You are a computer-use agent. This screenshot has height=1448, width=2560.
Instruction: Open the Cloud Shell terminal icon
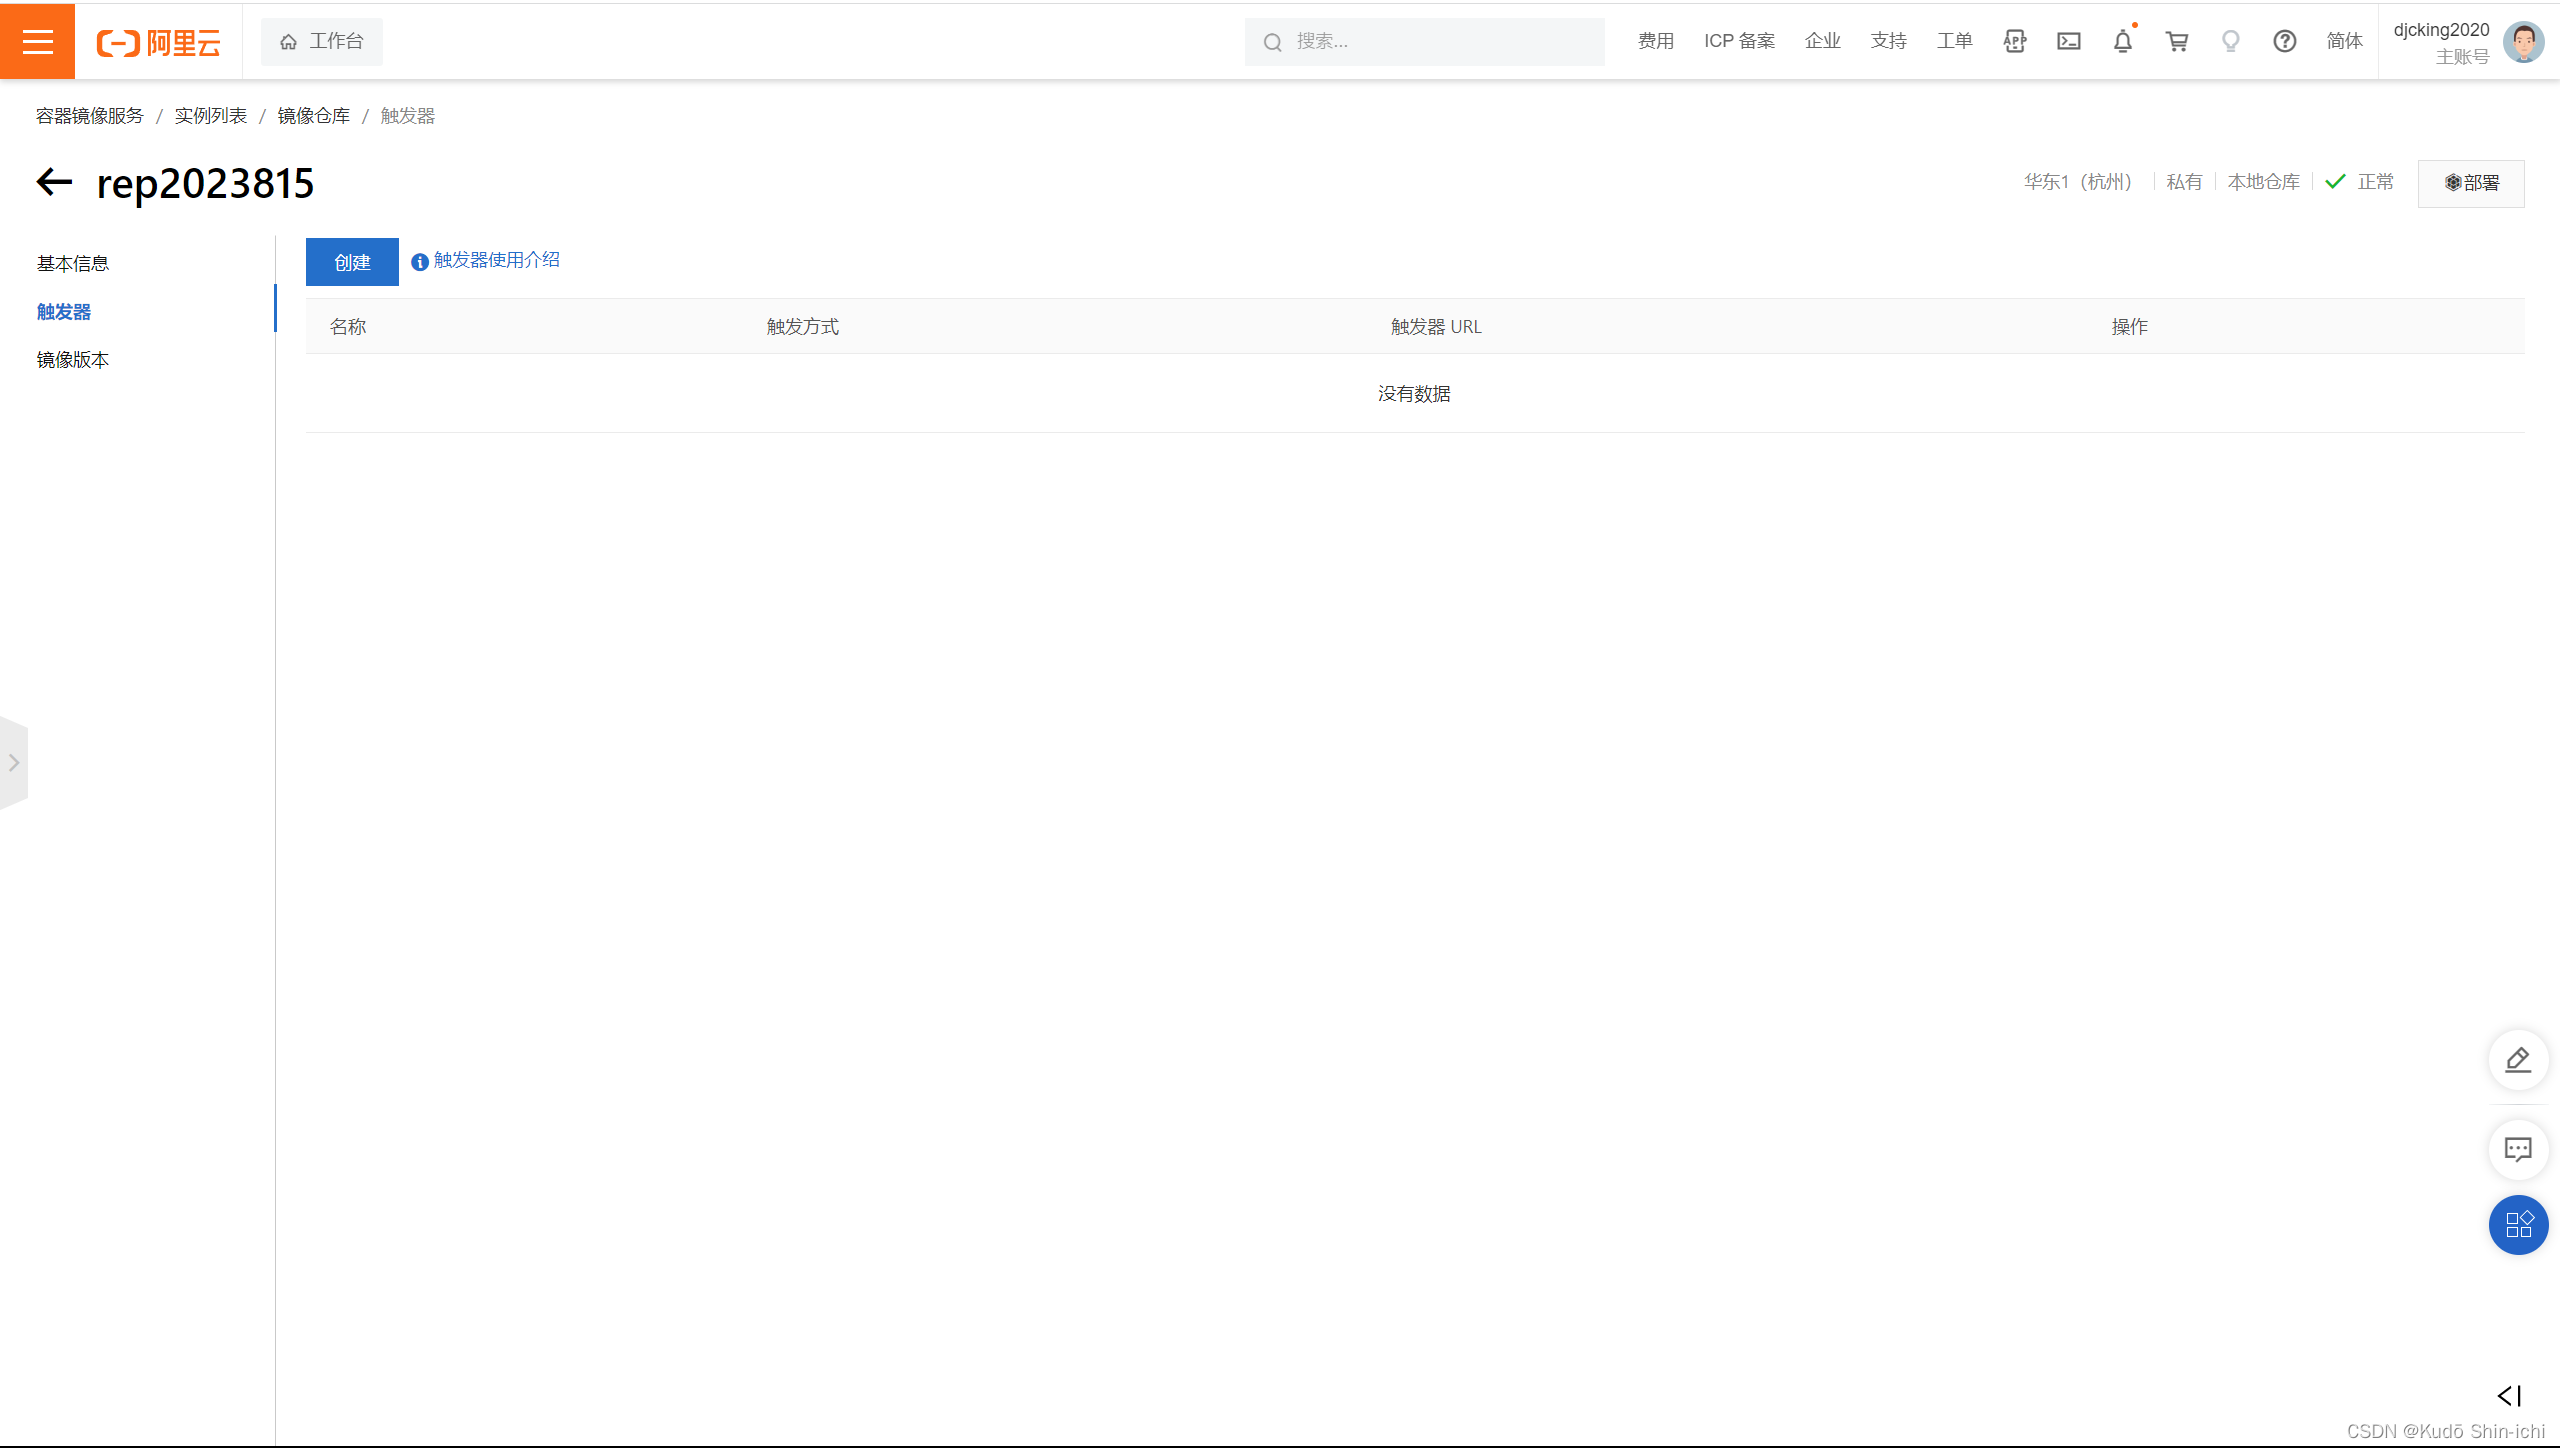[x=2068, y=41]
